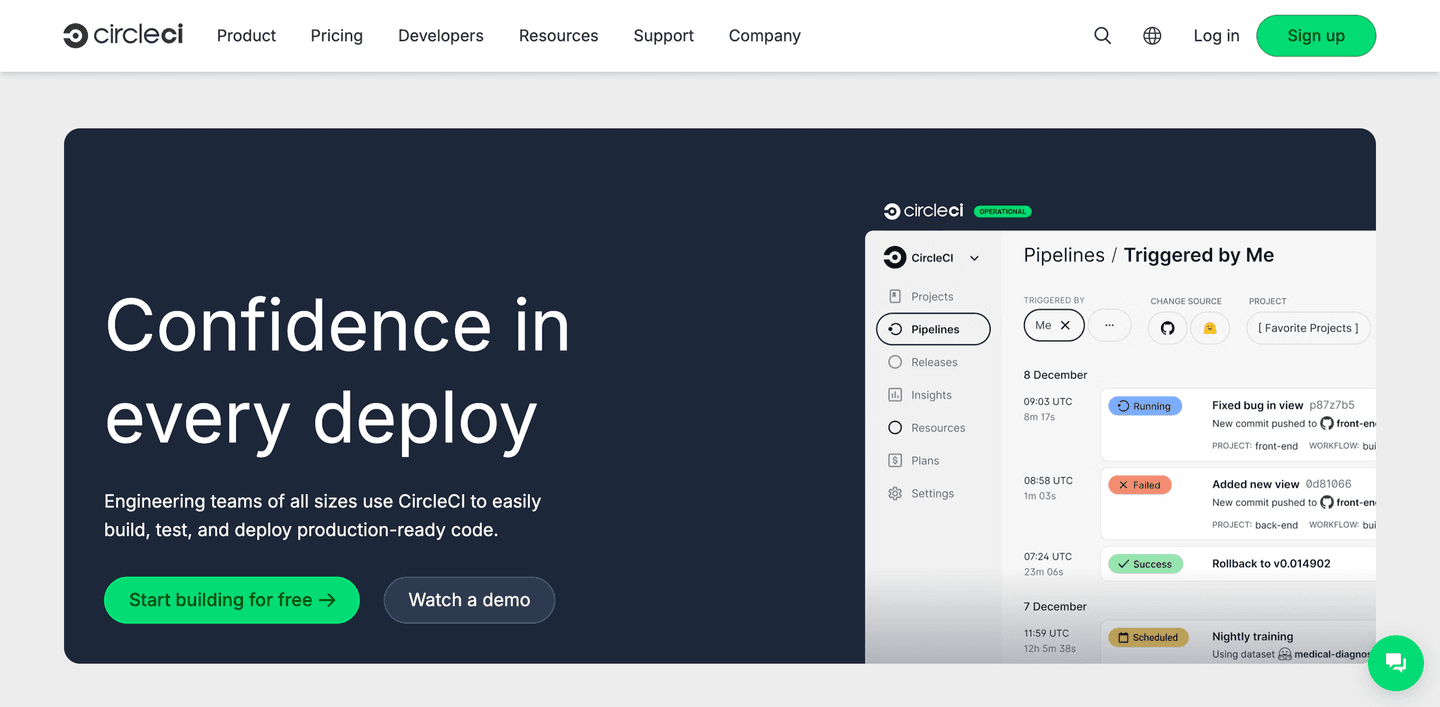This screenshot has height=707, width=1440.
Task: Open the Nightly training pipeline
Action: 1252,636
